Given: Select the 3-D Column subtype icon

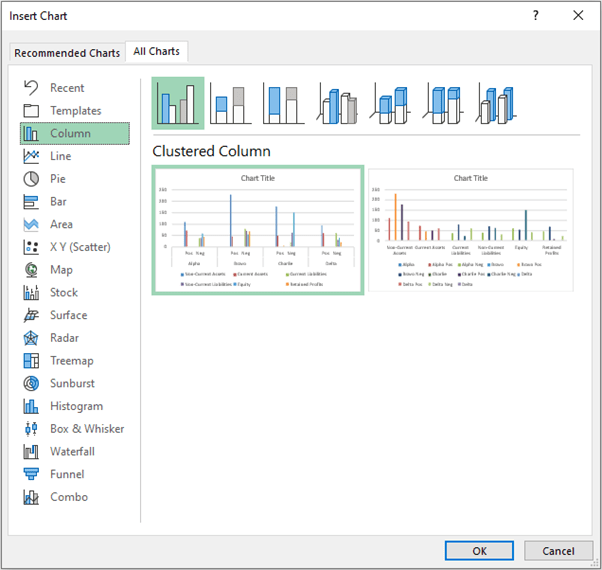Looking at the screenshot, I should [x=496, y=104].
